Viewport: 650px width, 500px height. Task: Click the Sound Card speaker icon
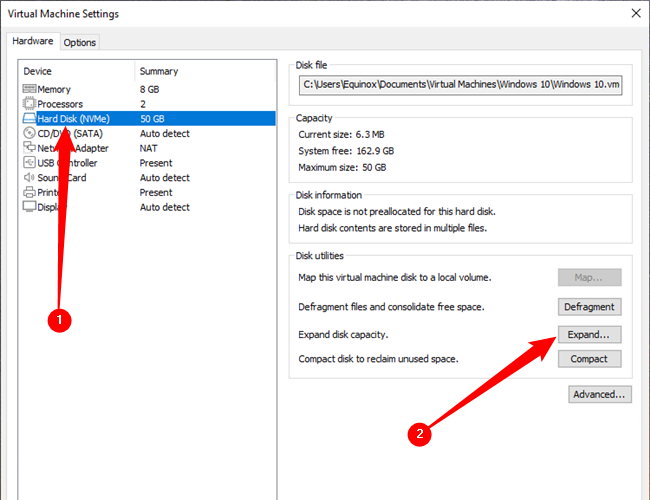coord(29,177)
